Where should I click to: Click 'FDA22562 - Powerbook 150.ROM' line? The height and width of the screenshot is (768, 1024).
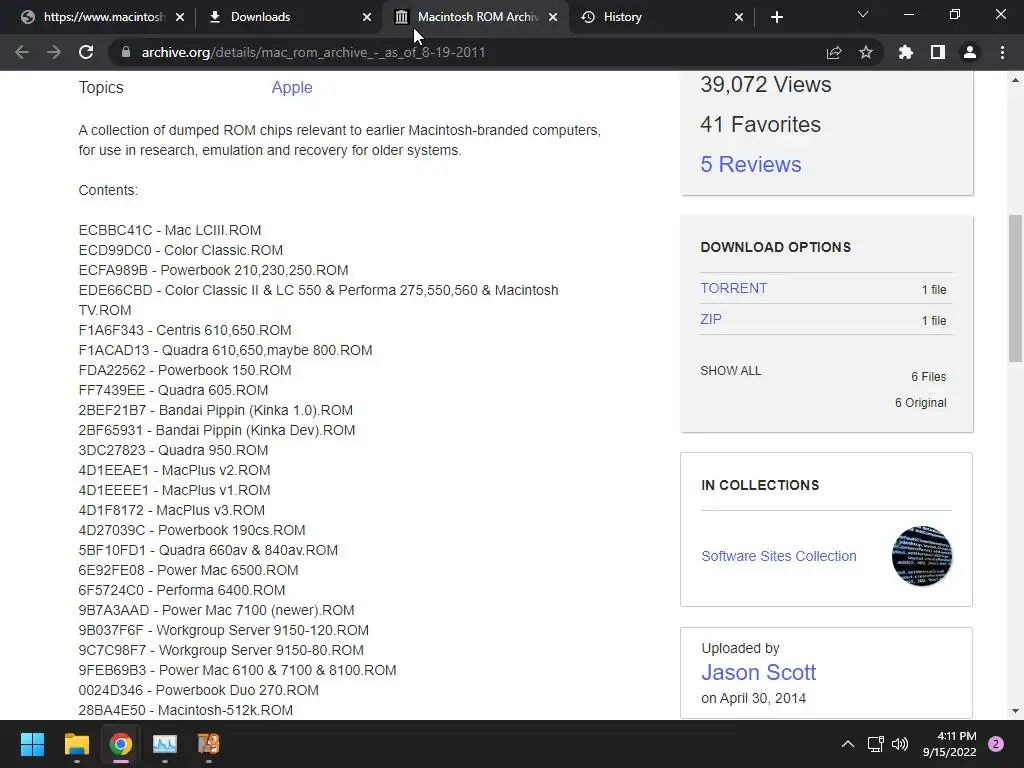click(185, 370)
